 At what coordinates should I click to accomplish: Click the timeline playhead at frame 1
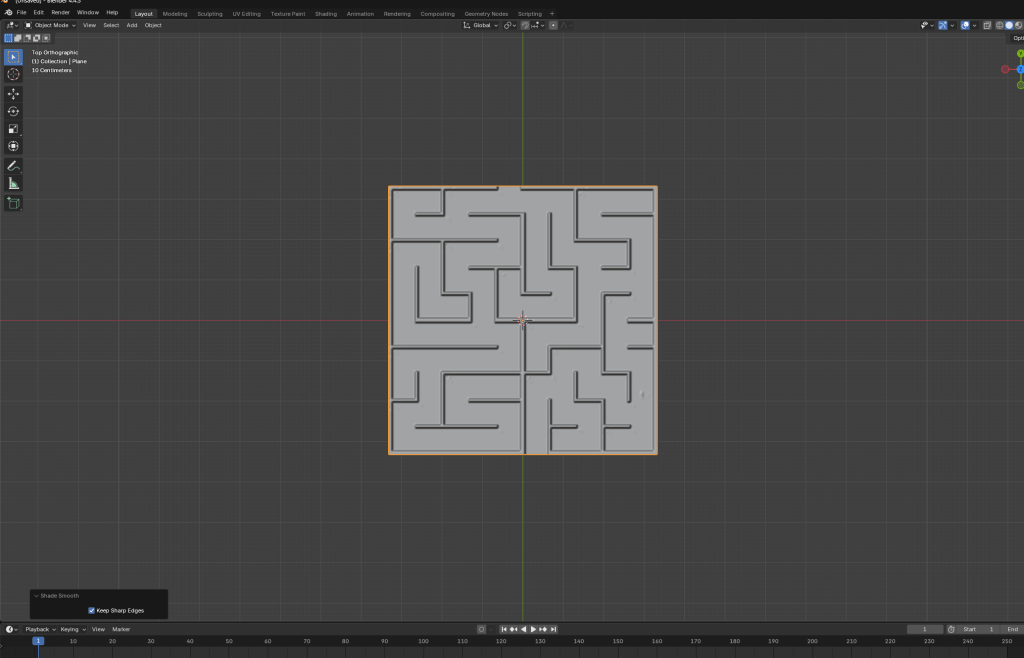38,641
